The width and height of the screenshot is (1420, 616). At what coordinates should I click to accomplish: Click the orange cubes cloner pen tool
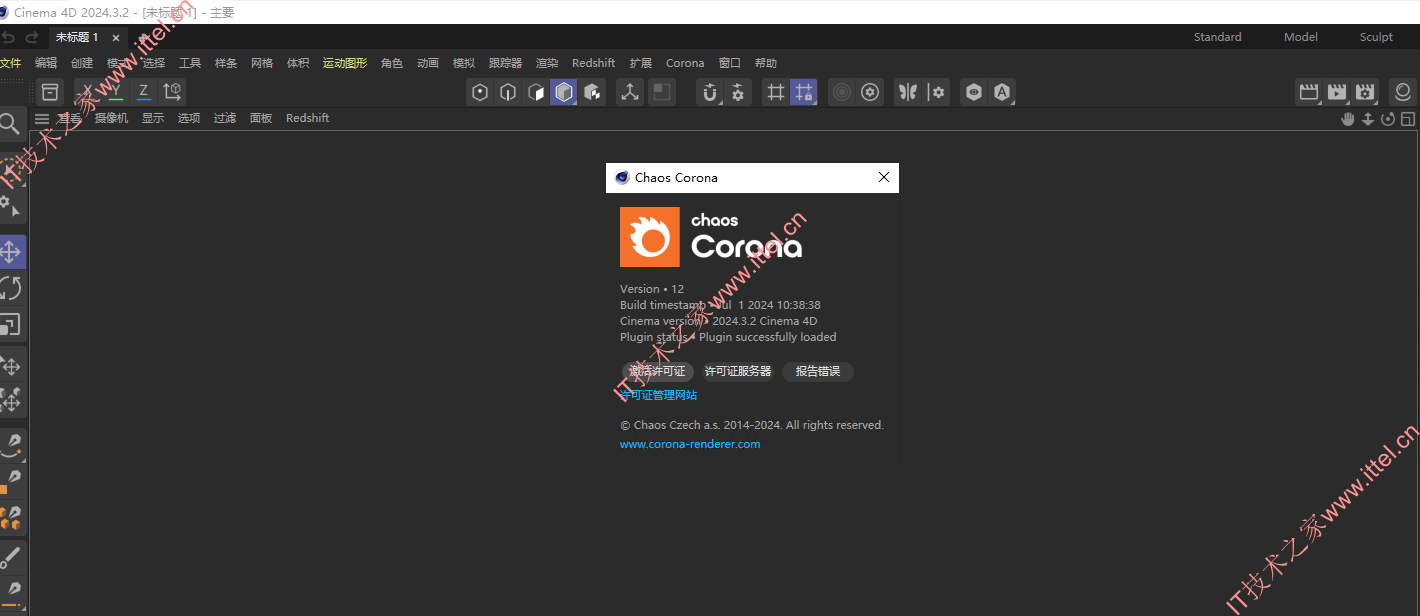click(11, 519)
